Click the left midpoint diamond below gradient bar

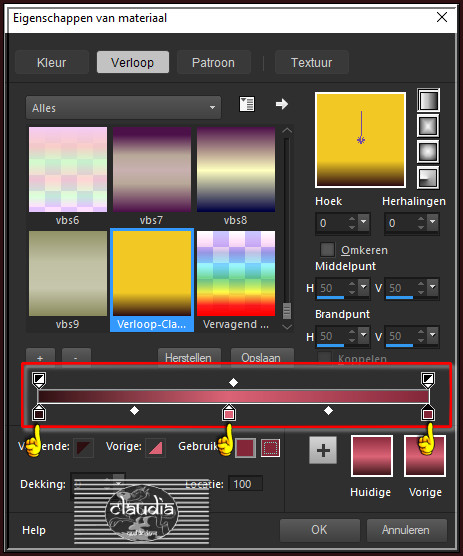[x=134, y=411]
